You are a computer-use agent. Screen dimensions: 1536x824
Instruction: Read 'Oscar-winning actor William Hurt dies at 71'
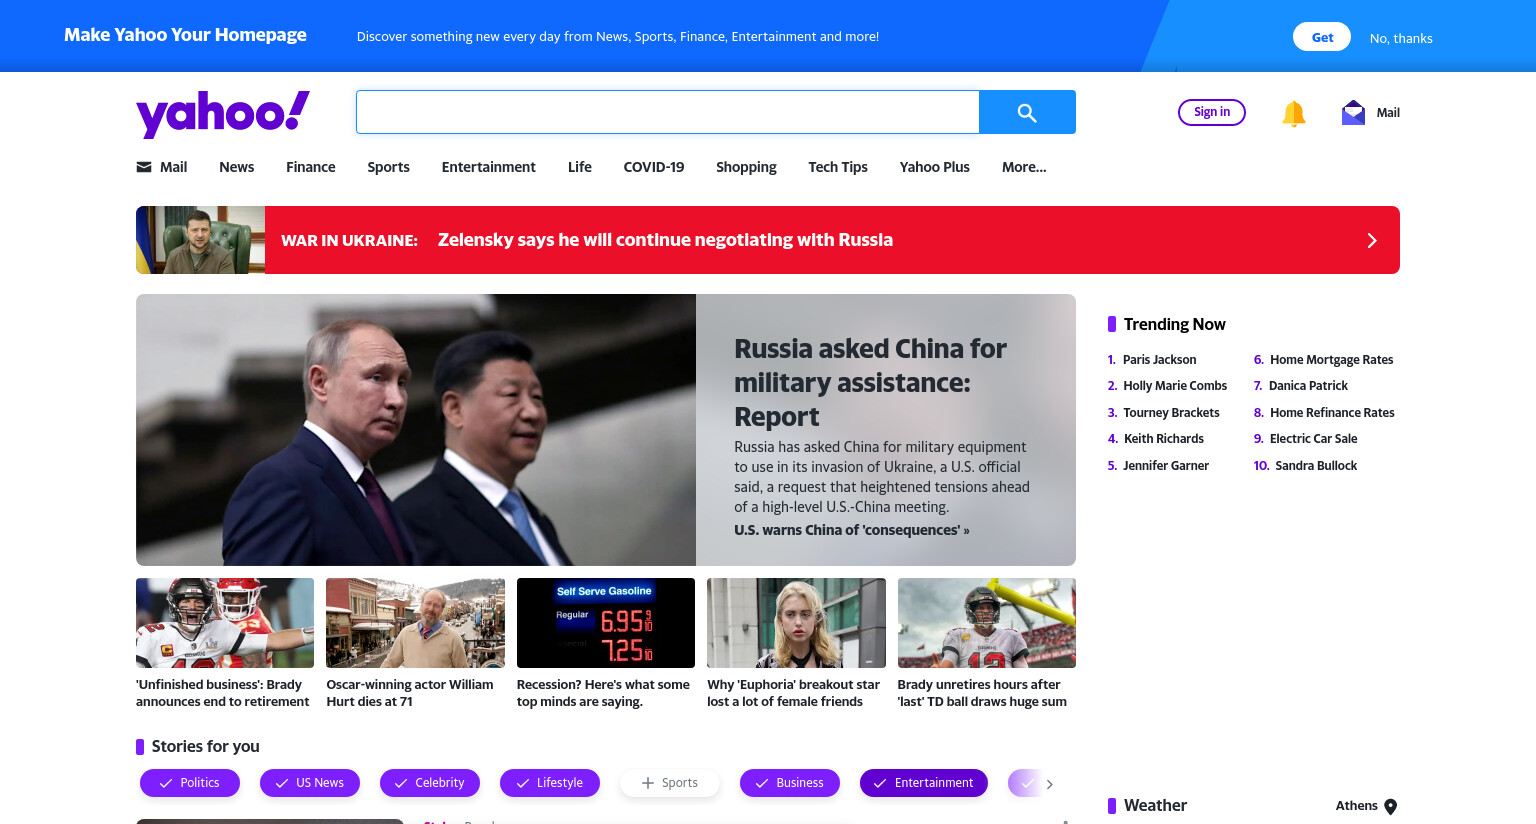tap(410, 693)
